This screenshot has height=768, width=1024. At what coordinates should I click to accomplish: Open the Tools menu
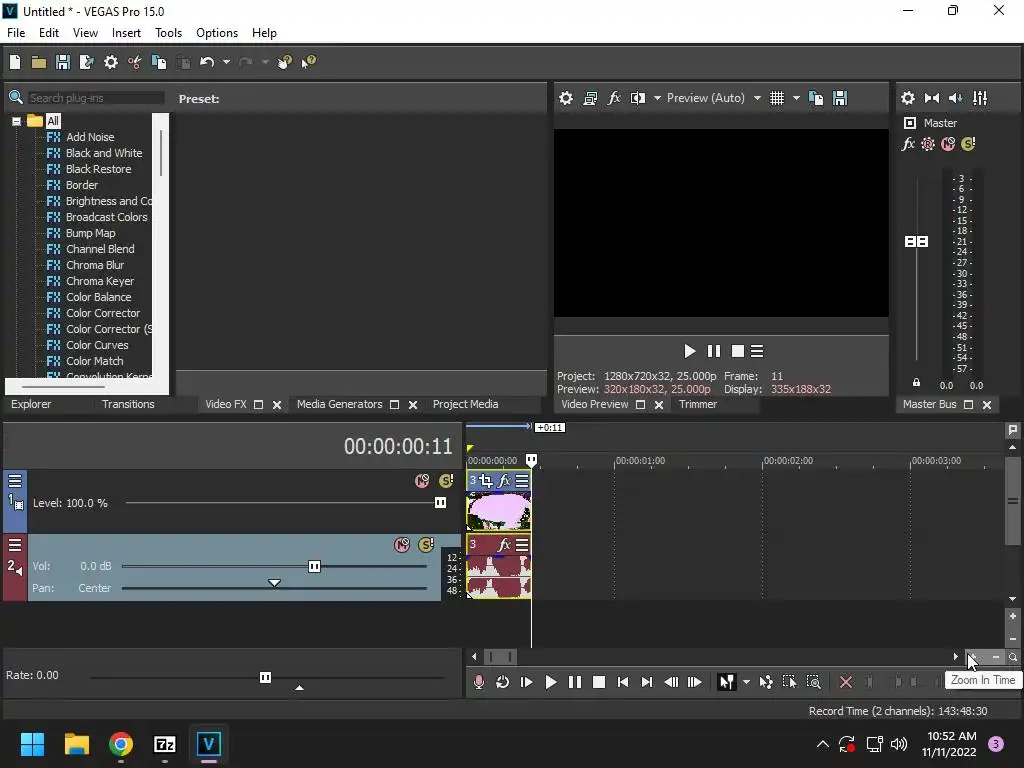pos(168,33)
